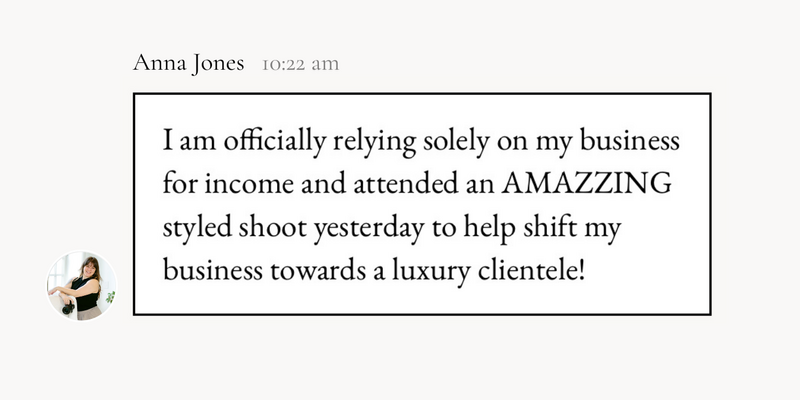Click the word relying in the message

[374, 142]
